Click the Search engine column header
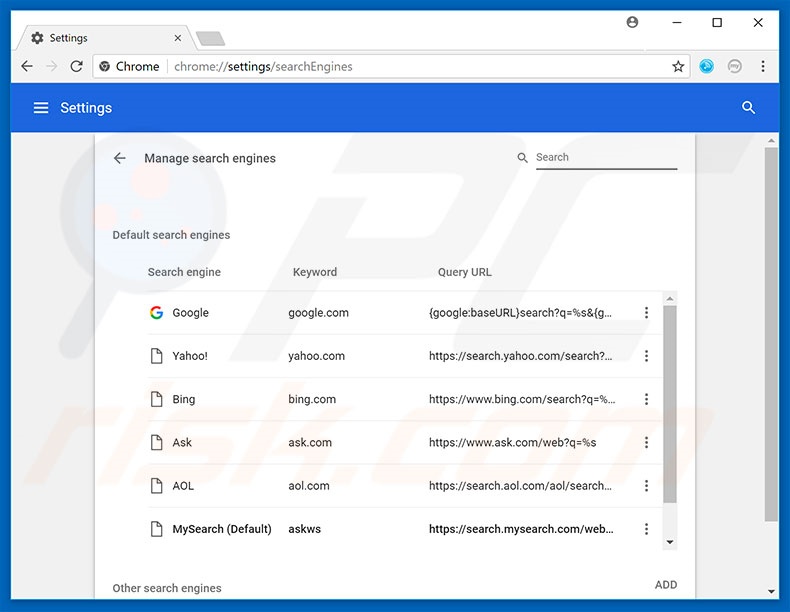 pyautogui.click(x=184, y=273)
